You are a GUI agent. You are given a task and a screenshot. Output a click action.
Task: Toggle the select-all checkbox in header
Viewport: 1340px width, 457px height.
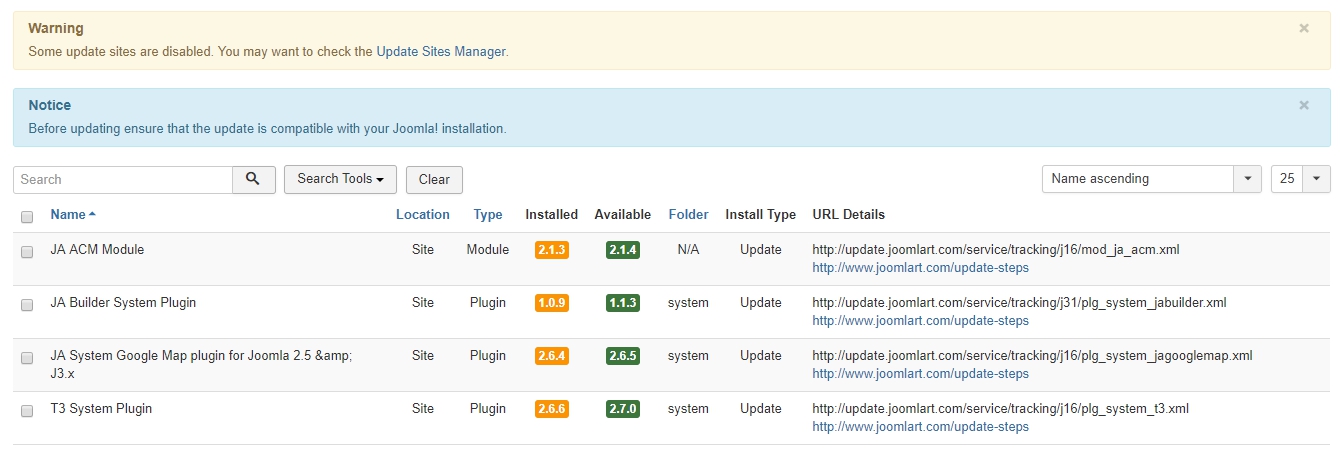[27, 216]
